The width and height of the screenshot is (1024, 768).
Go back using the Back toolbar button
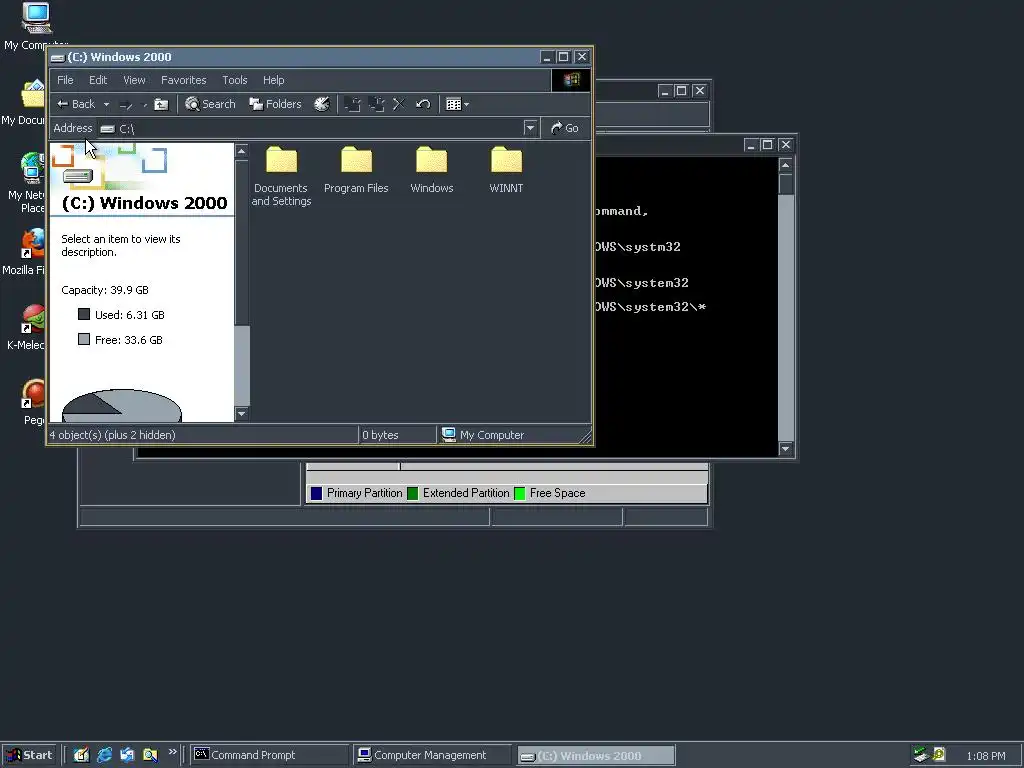tap(76, 104)
